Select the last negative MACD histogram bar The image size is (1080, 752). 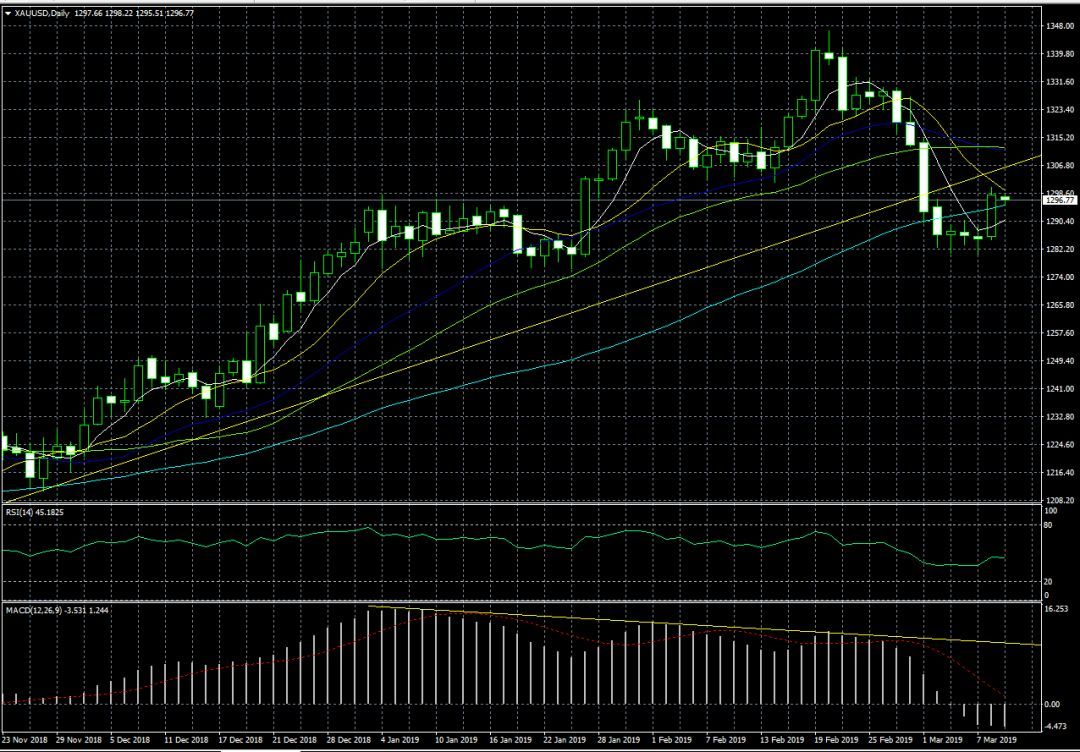(1004, 716)
